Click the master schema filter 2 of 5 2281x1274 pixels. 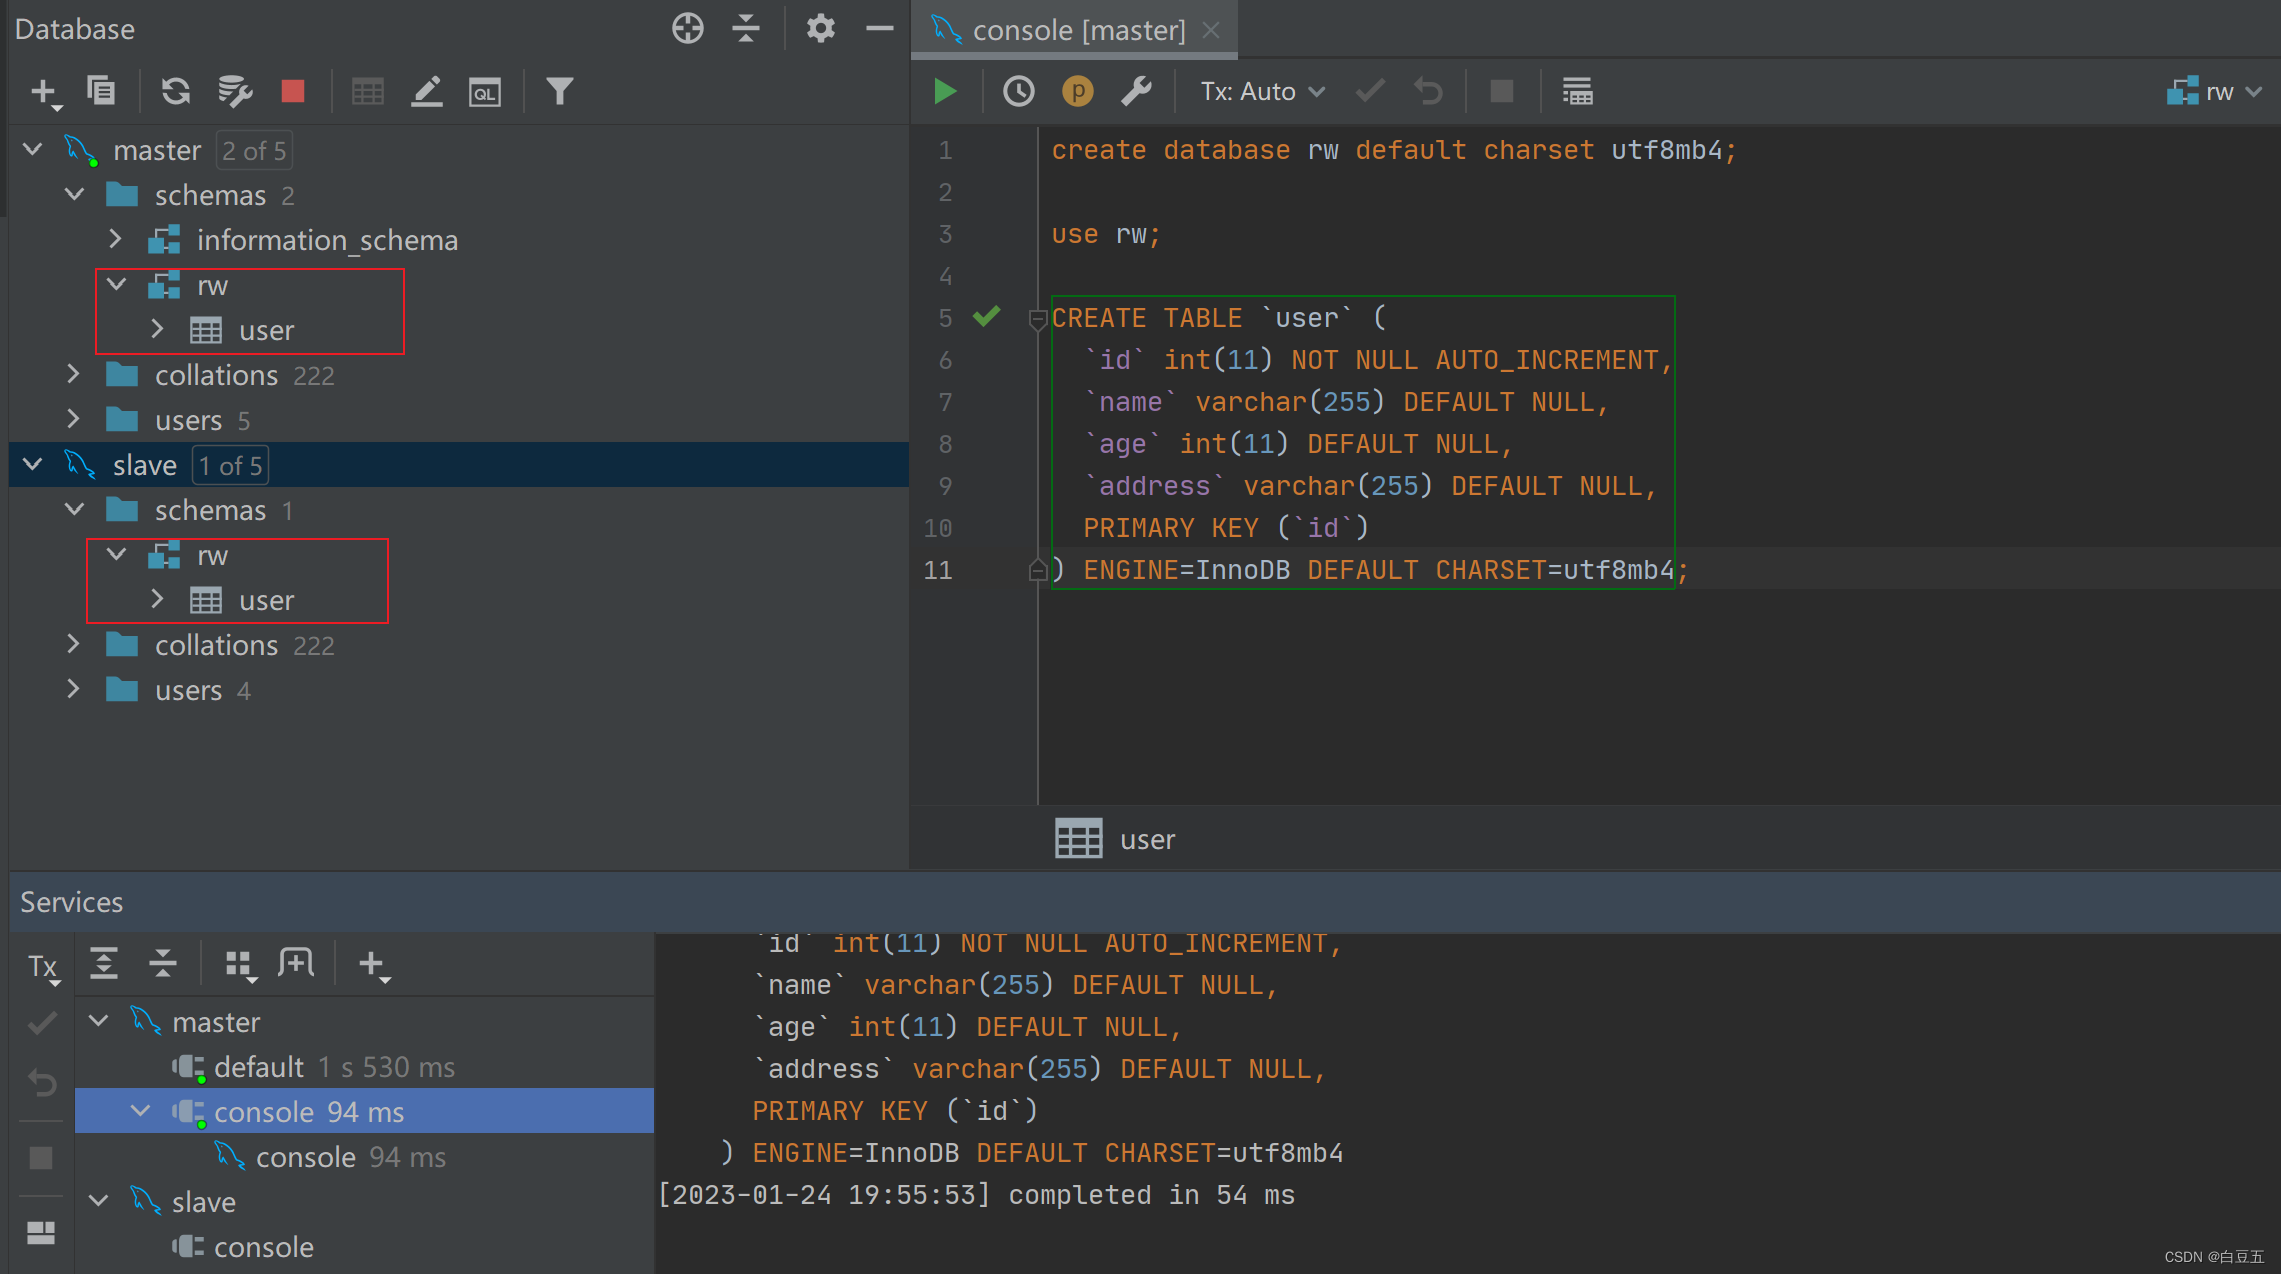(254, 151)
